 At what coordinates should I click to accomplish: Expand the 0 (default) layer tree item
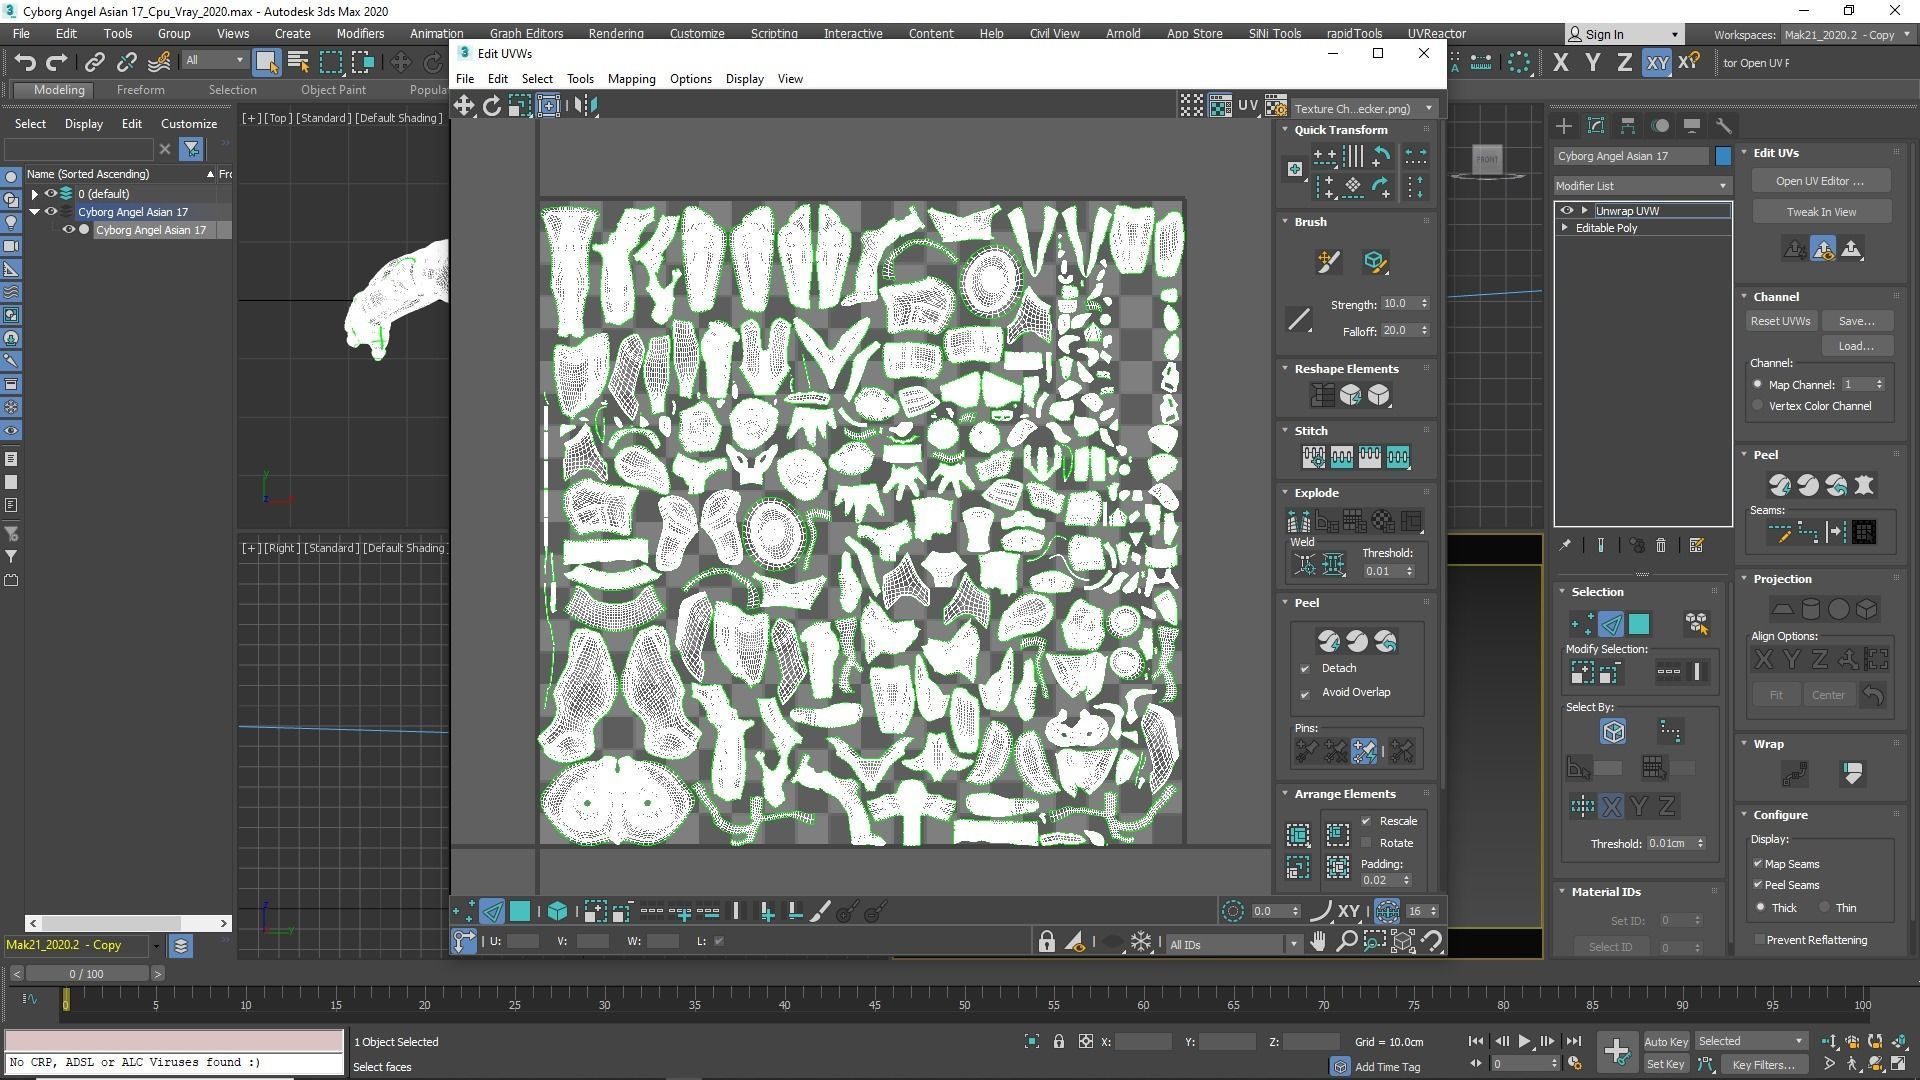[x=35, y=194]
